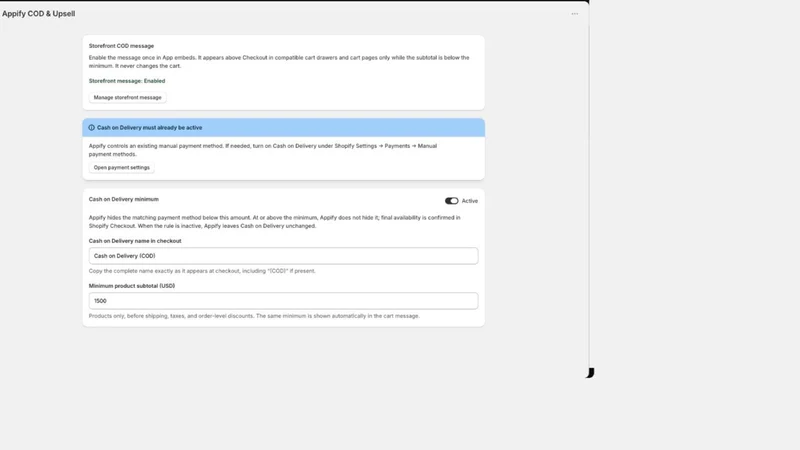800x450 pixels.
Task: Click 'Storefront message: Enabled' status text
Action: (127, 81)
